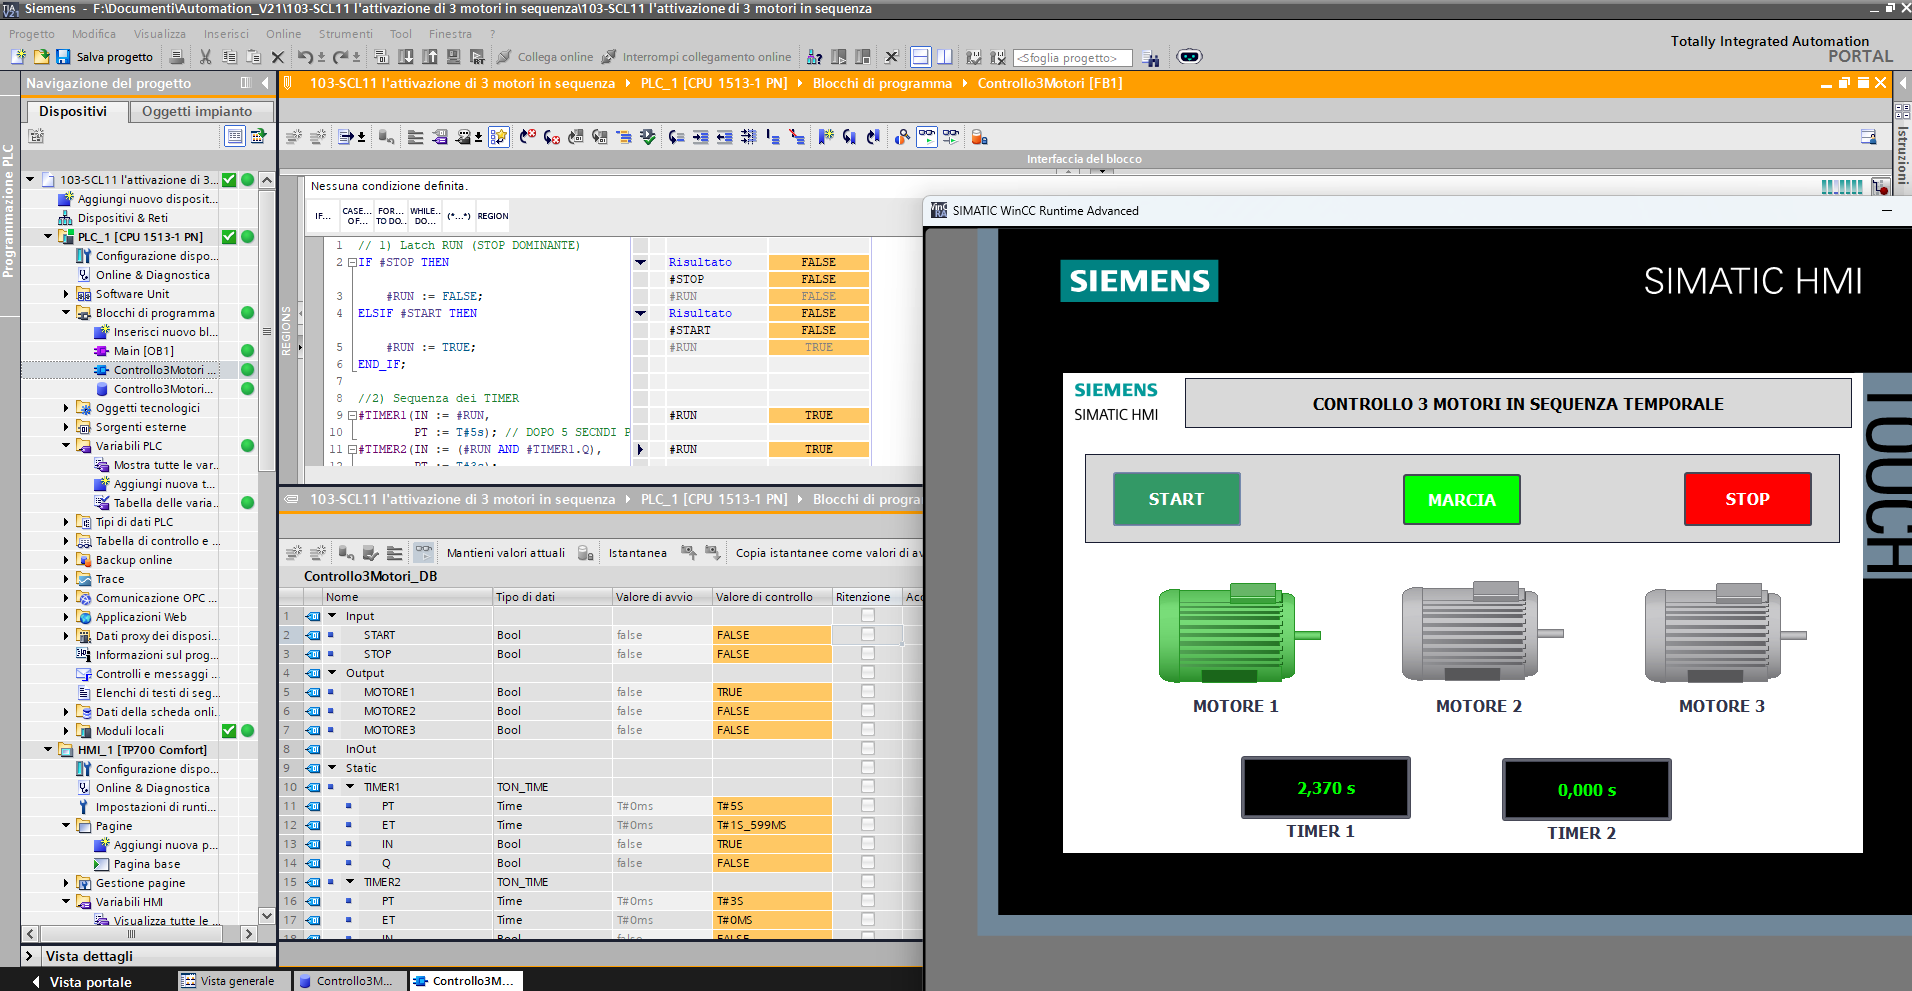Collapse the Input section in Controllo3Motori_DB
The height and width of the screenshot is (991, 1912).
(332, 616)
